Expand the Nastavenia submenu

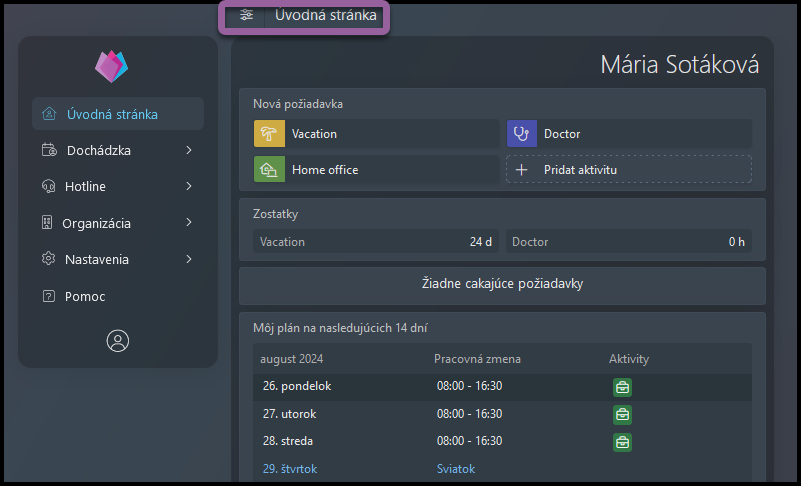(188, 260)
